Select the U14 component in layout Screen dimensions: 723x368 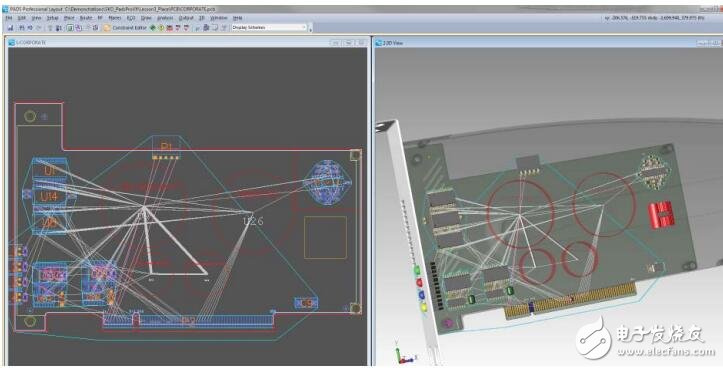pos(49,197)
